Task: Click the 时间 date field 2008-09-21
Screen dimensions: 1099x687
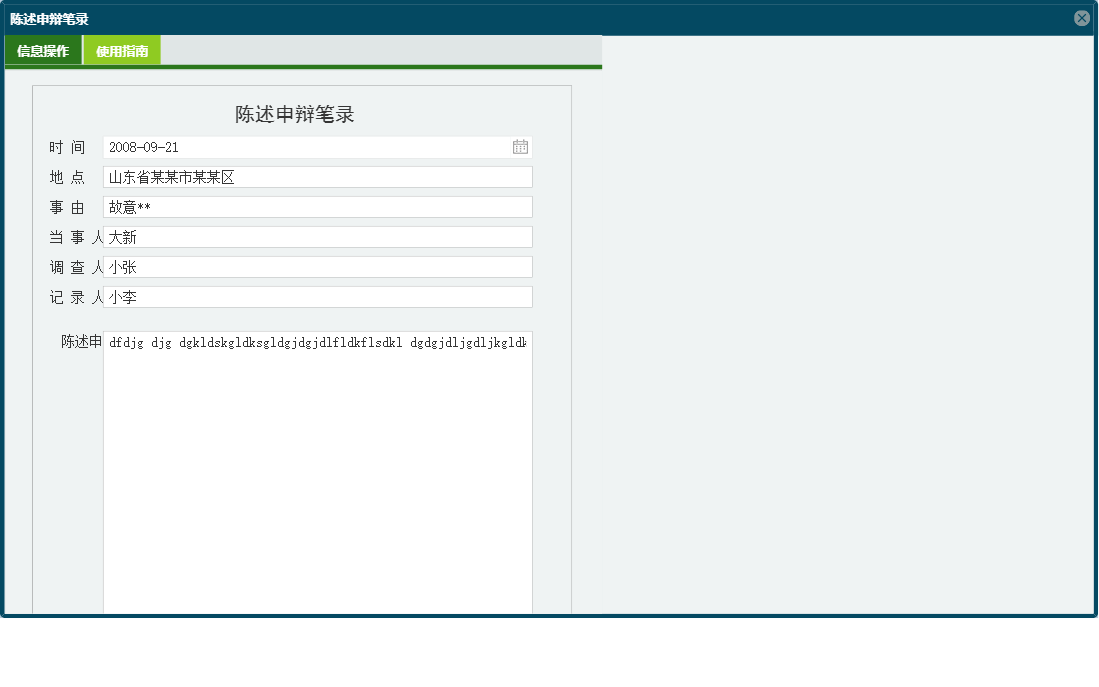Action: [318, 147]
